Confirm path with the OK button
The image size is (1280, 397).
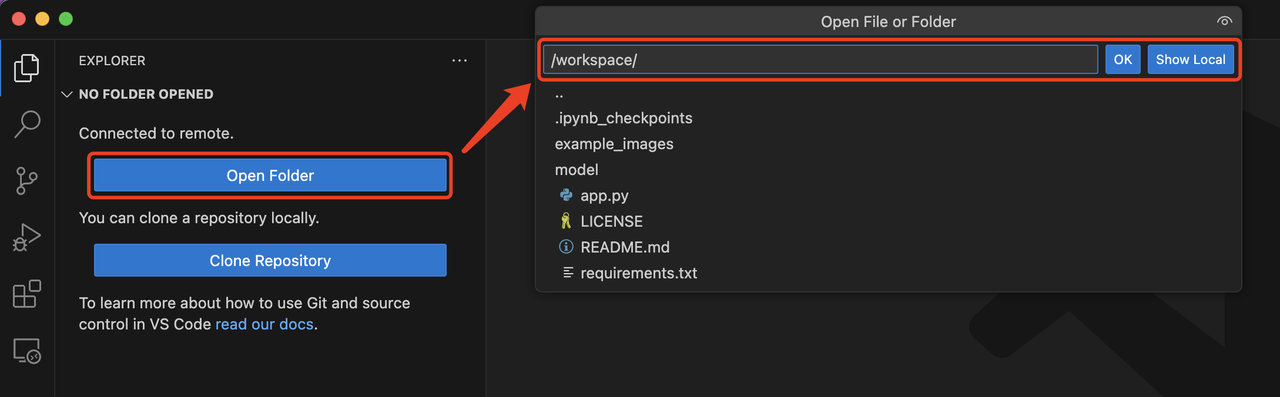[1123, 60]
